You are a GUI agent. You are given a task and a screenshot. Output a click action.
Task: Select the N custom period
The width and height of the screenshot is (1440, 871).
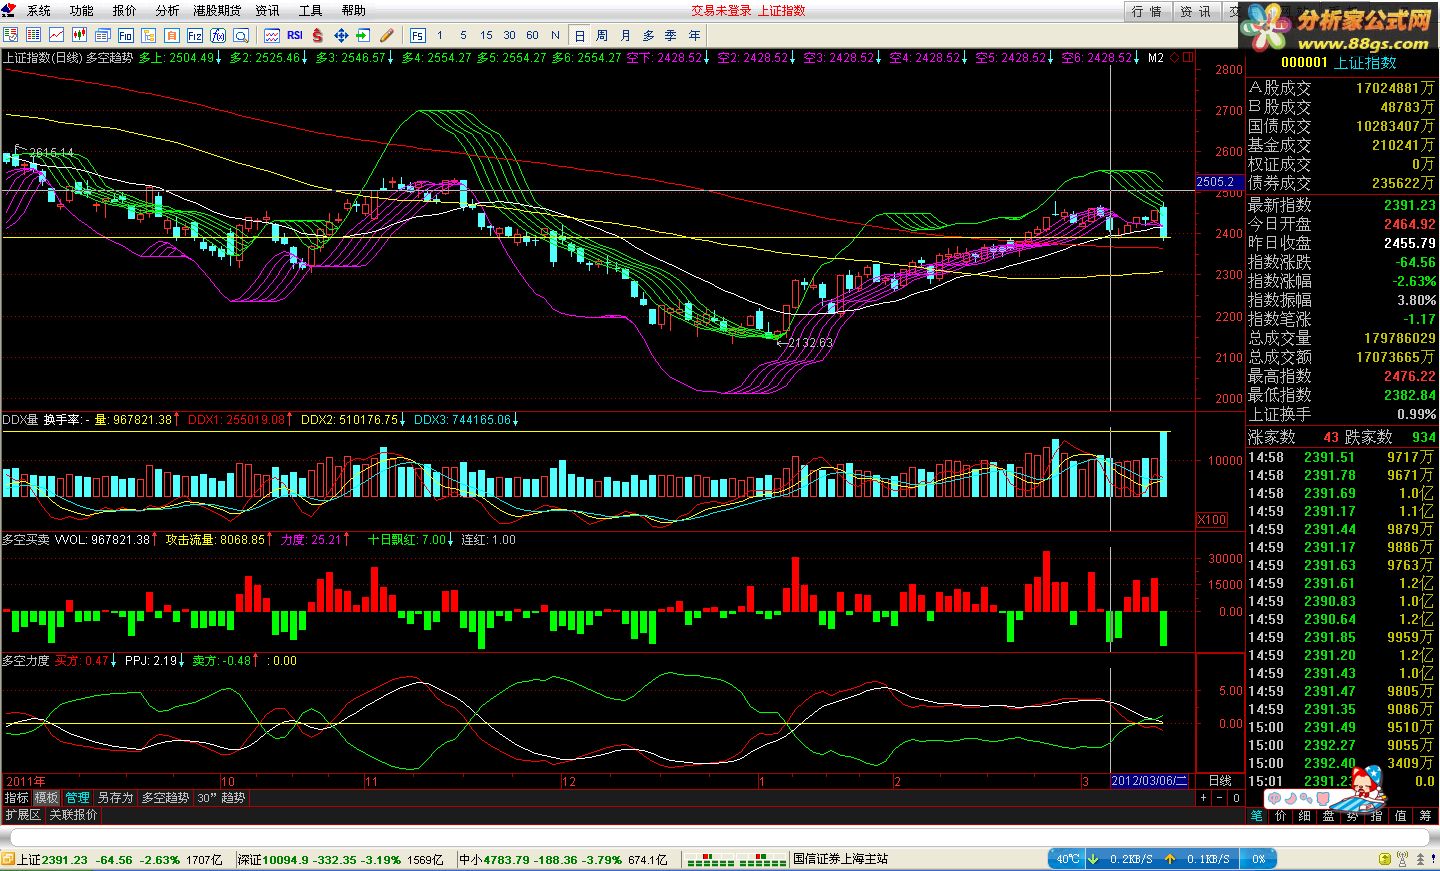tap(555, 35)
